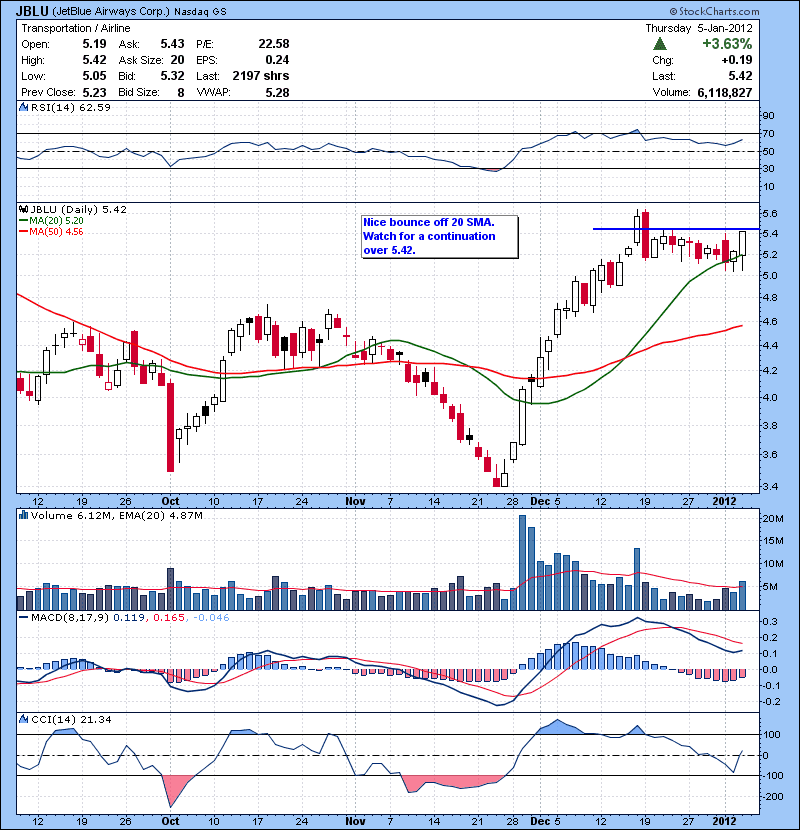The width and height of the screenshot is (800, 830).
Task: Click the Last 2197 shrs value
Action: click(x=261, y=76)
